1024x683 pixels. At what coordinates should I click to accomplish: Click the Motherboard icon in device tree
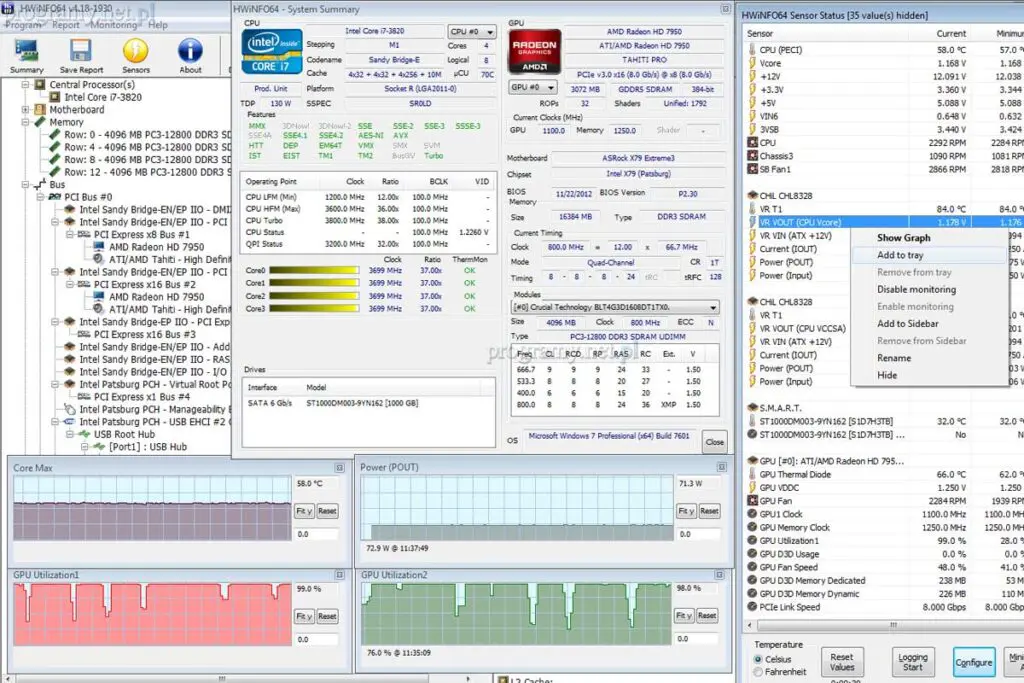[40, 110]
